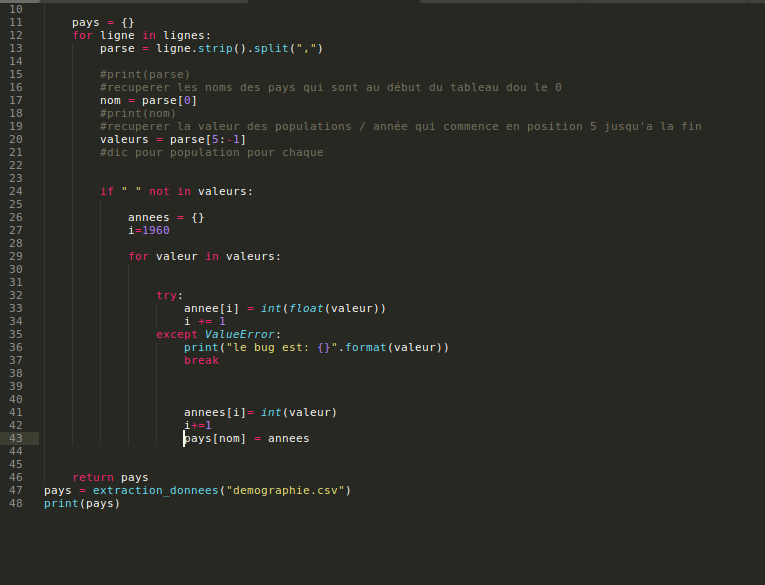The width and height of the screenshot is (765, 585).
Task: Click the 'annees[i]= int(valeur)' line
Action: click(x=261, y=413)
